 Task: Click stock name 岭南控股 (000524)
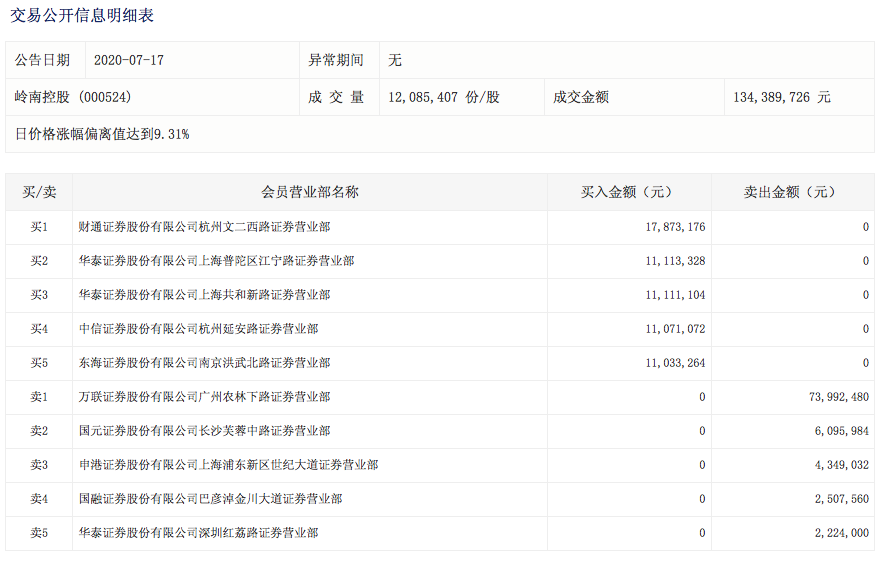73,98
